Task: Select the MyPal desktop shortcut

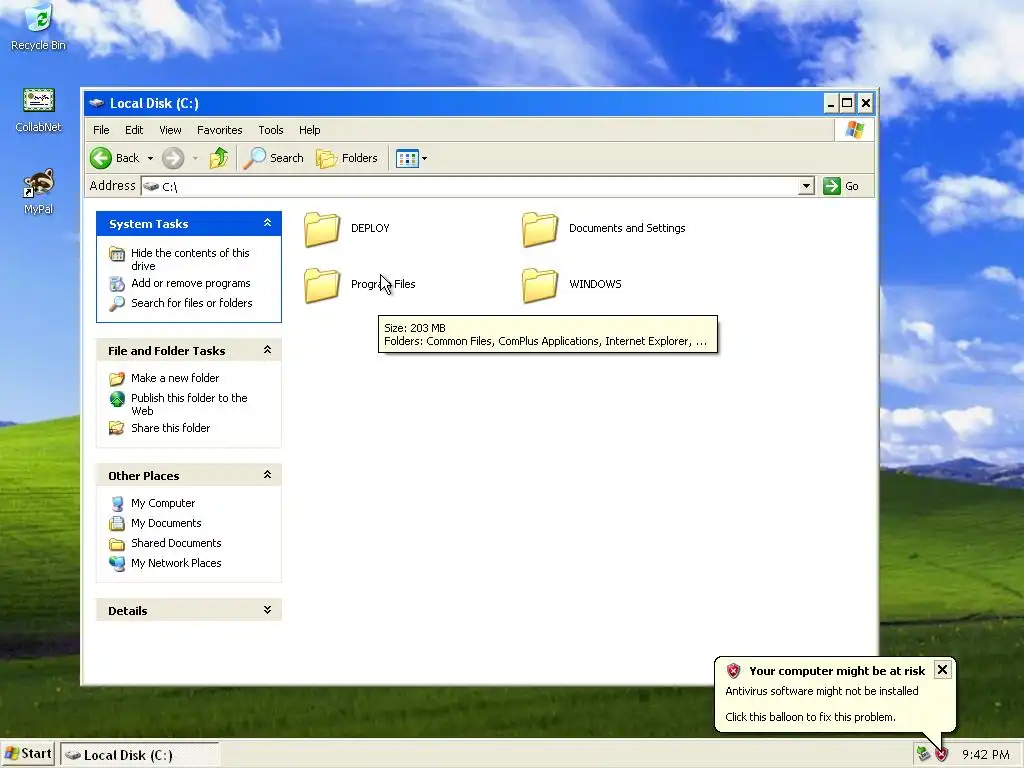Action: (x=38, y=191)
